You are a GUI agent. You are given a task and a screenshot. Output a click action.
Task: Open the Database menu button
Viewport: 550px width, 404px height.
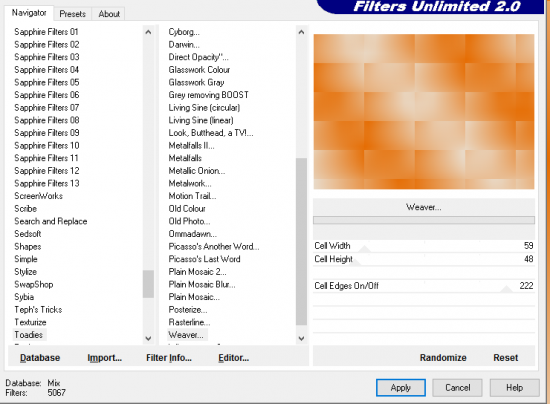click(x=40, y=358)
